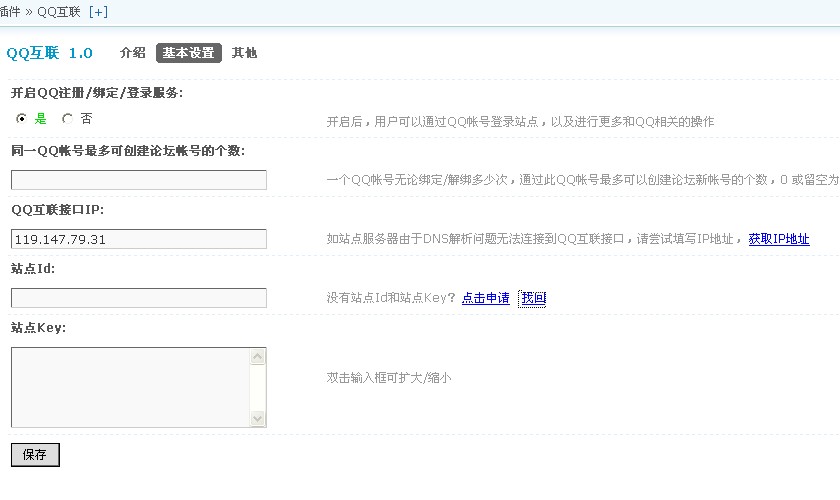Select the 基本设置 tab

click(x=189, y=53)
